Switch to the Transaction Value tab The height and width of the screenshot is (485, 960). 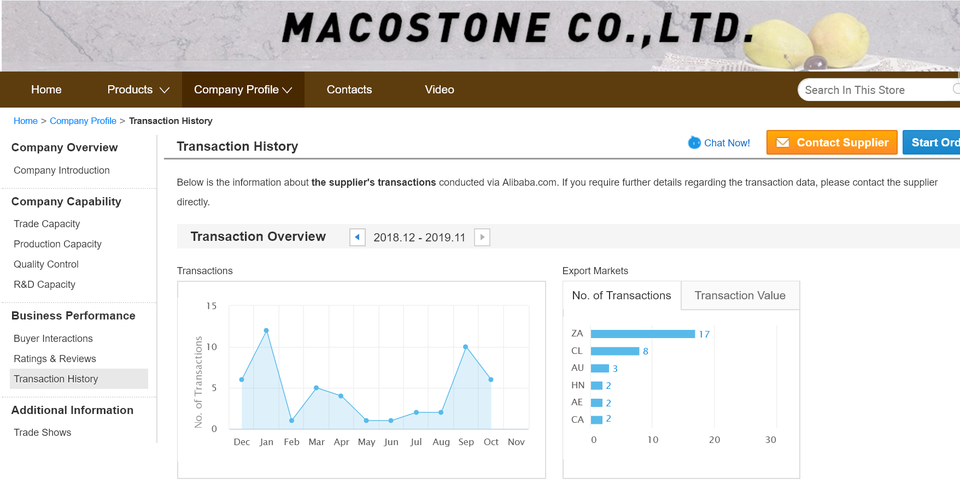740,295
